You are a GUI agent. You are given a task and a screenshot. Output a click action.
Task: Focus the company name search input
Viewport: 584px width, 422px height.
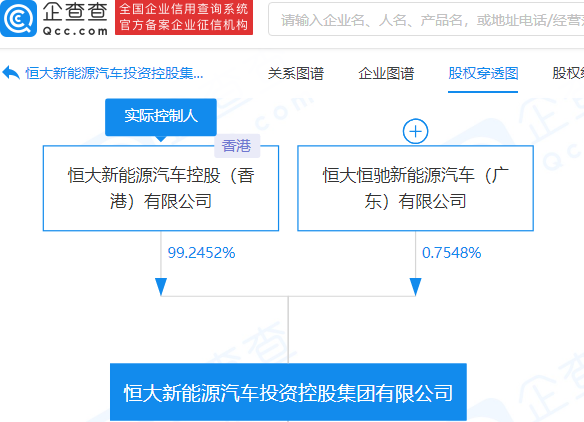[426, 19]
